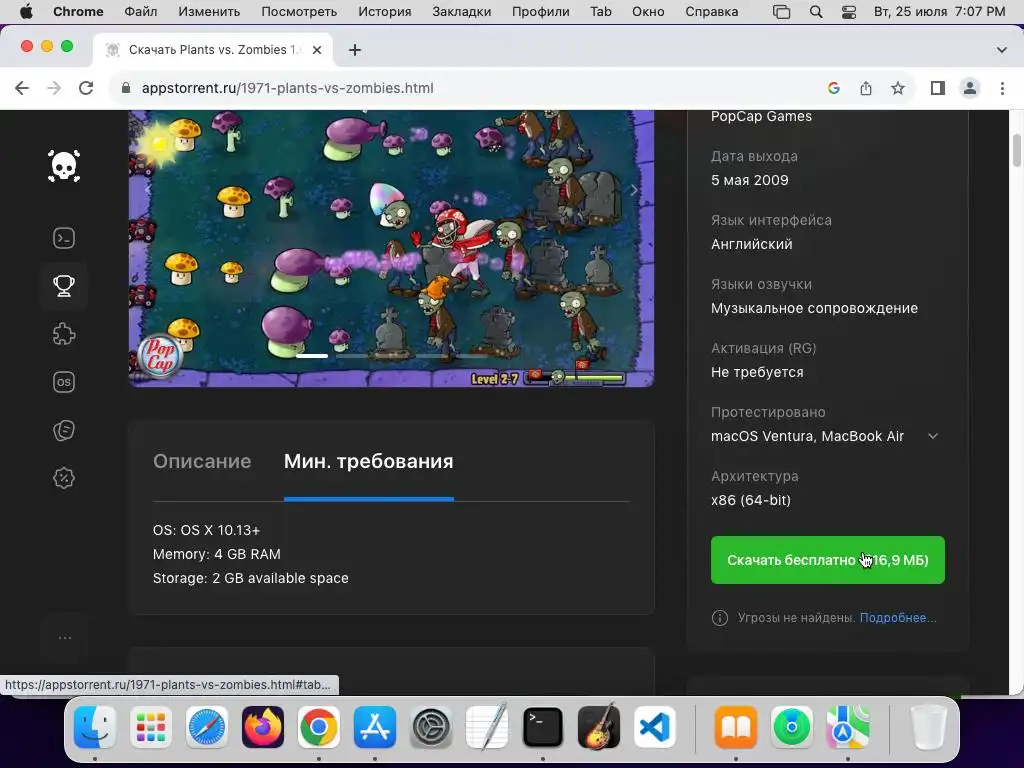
Task: Click the PopCap Games developer text
Action: (x=761, y=116)
